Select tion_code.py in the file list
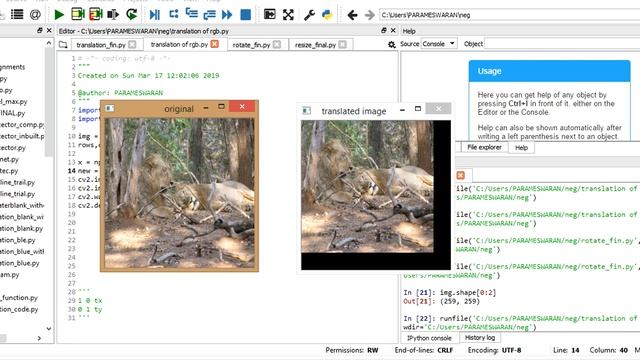Screen dimensions: 640x360 tap(19, 309)
